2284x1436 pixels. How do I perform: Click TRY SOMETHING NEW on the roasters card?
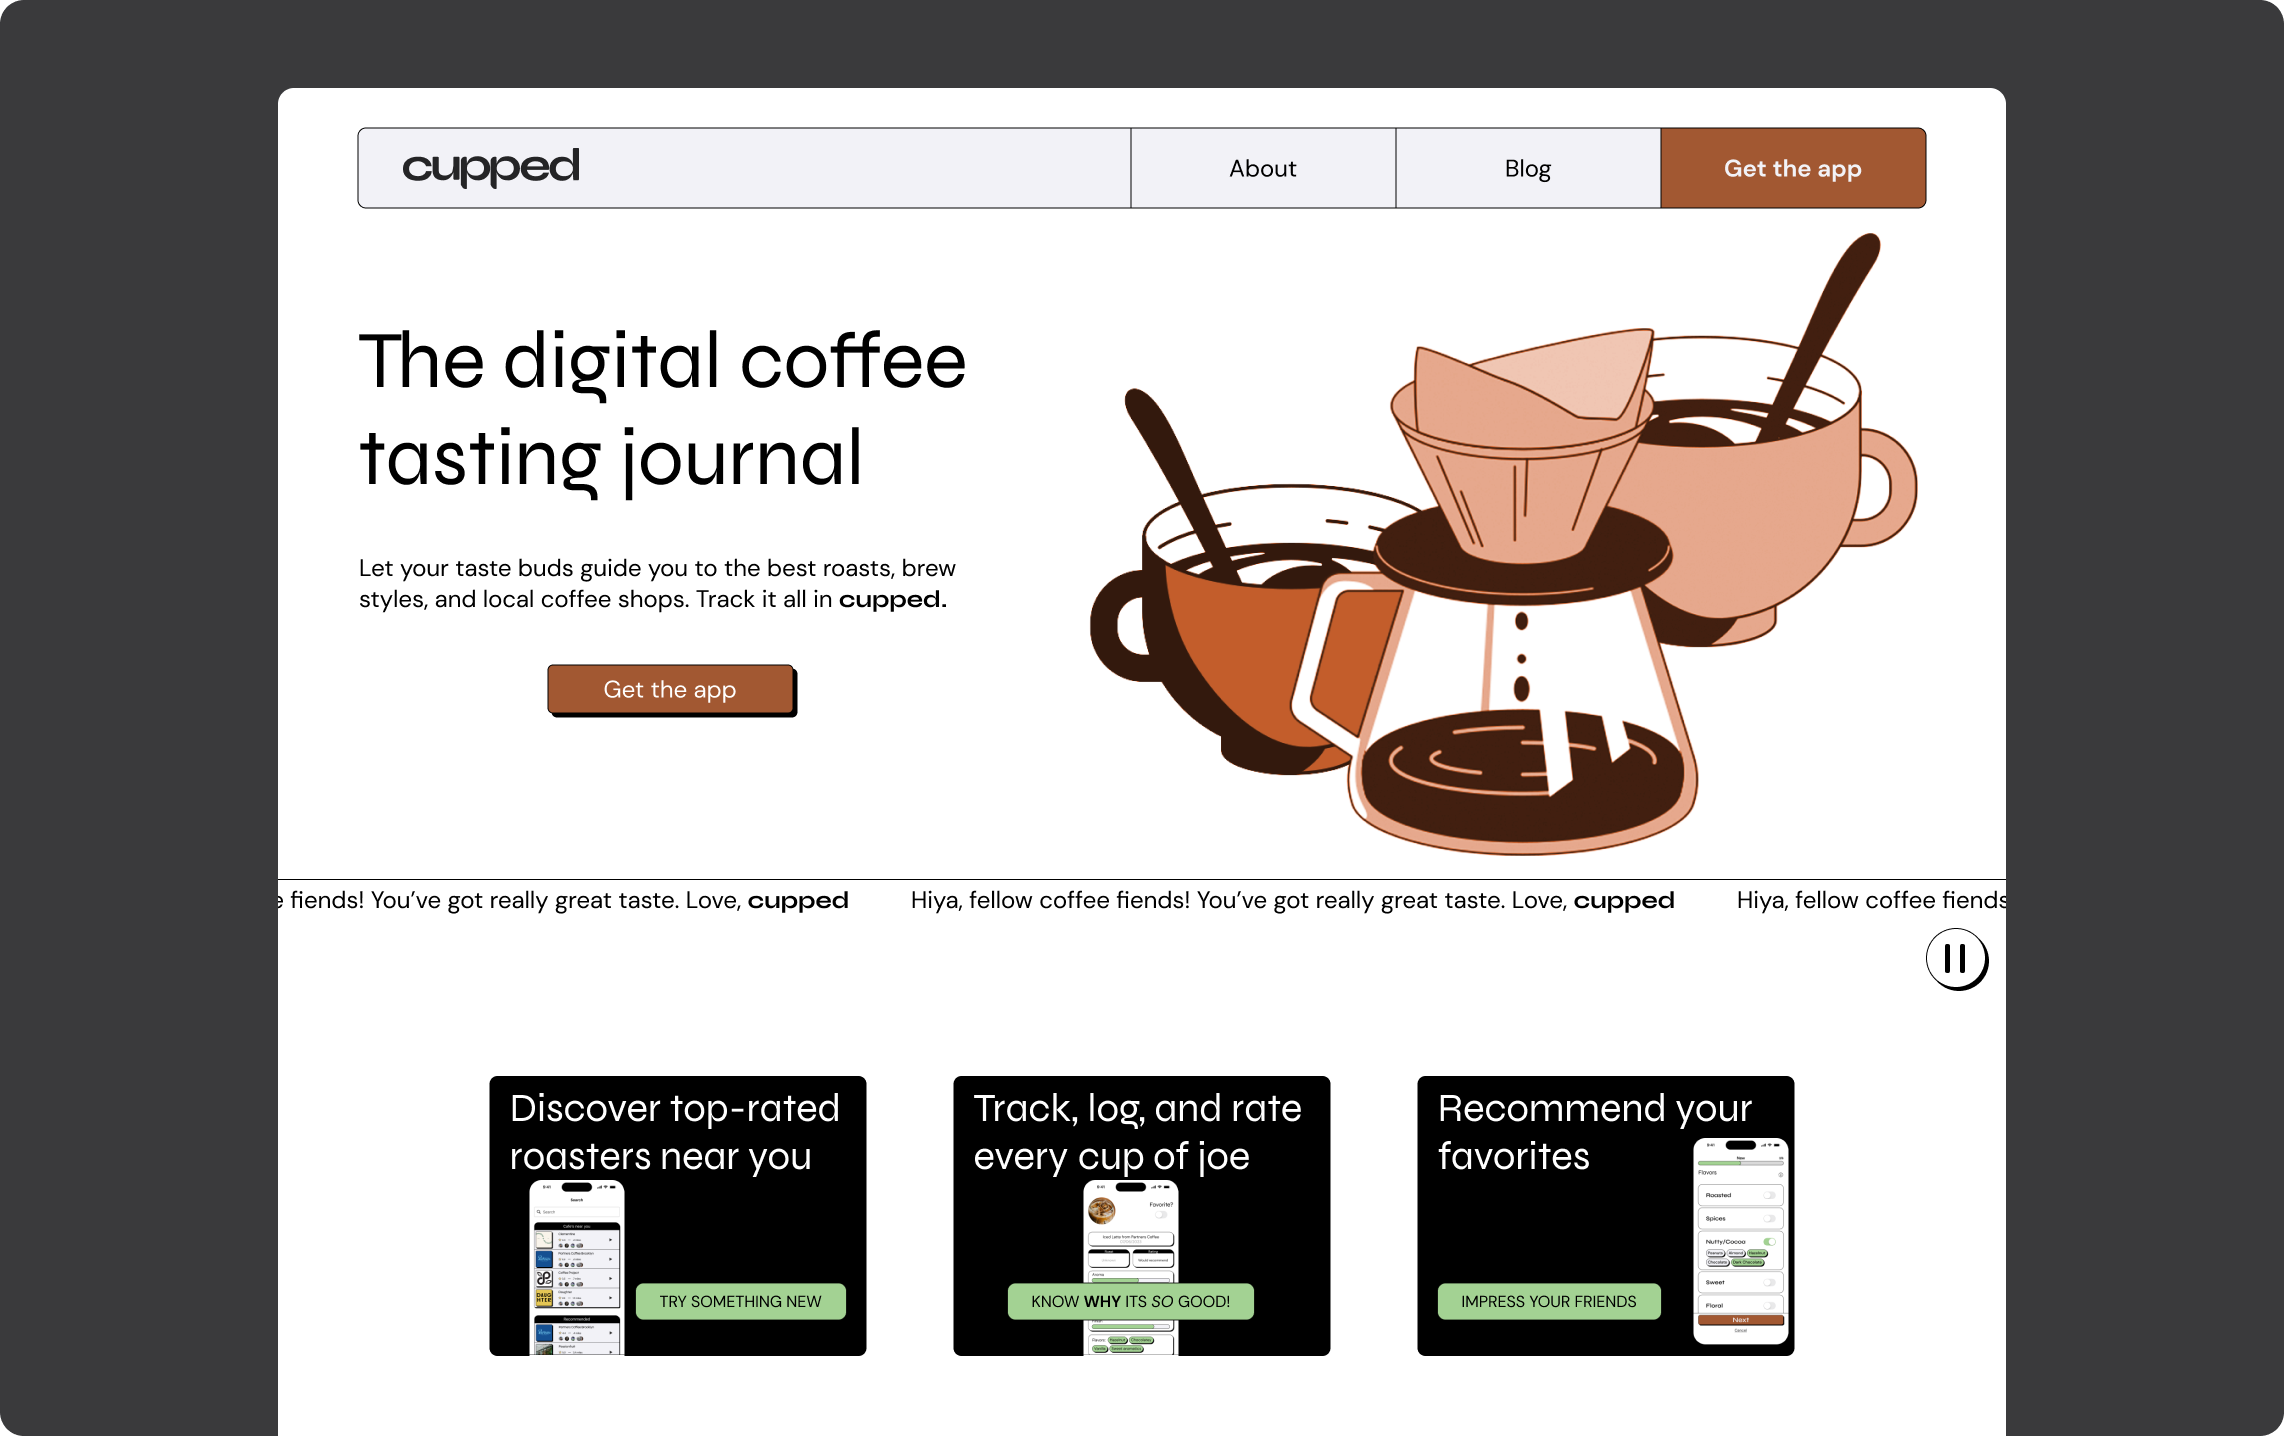(x=740, y=1301)
